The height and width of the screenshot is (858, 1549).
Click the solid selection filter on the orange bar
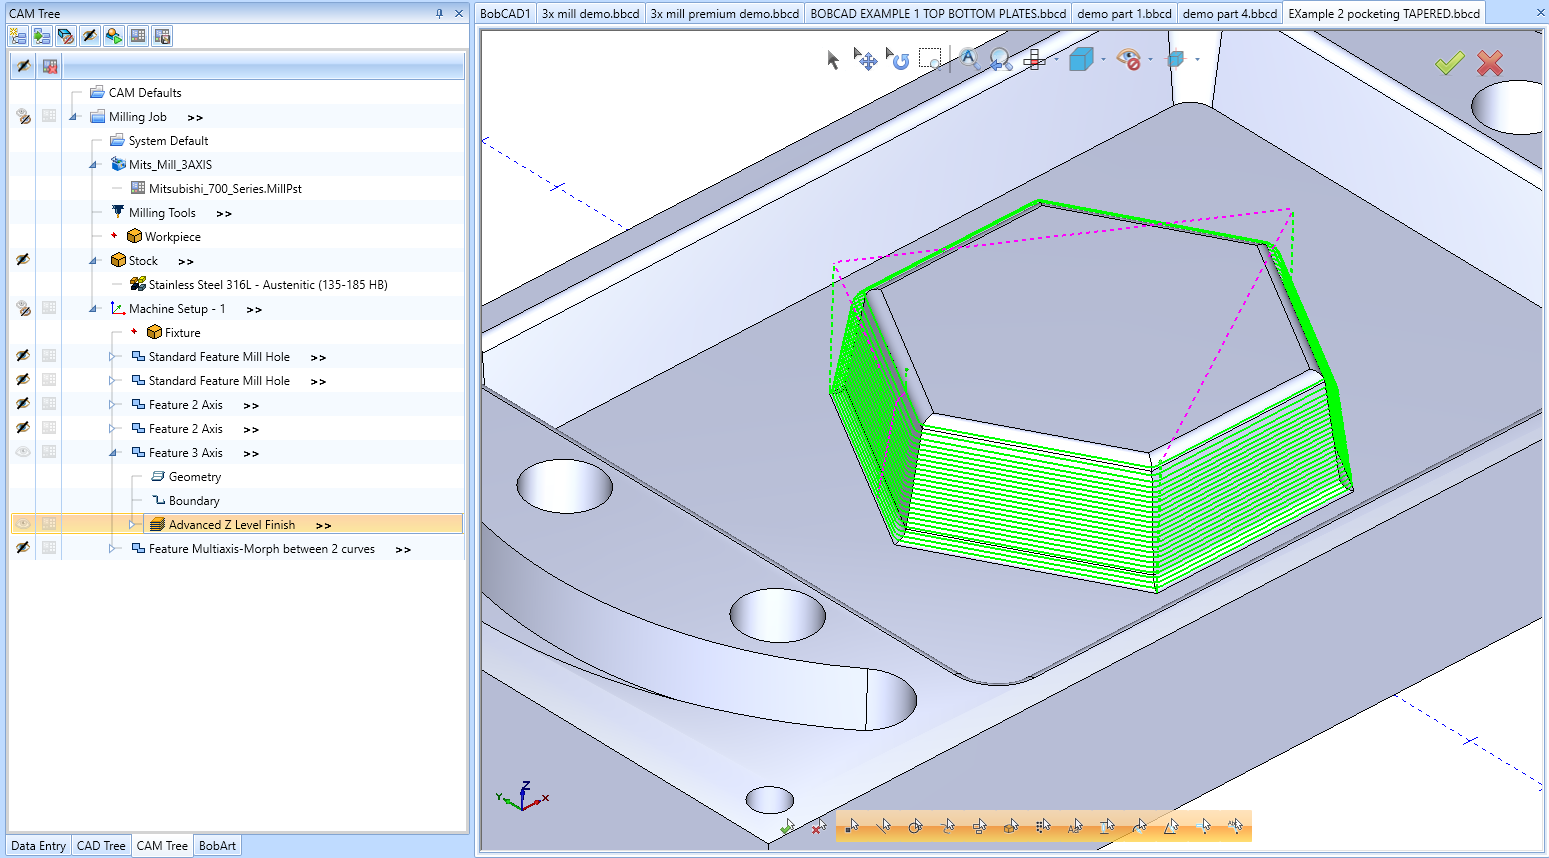(x=1010, y=826)
